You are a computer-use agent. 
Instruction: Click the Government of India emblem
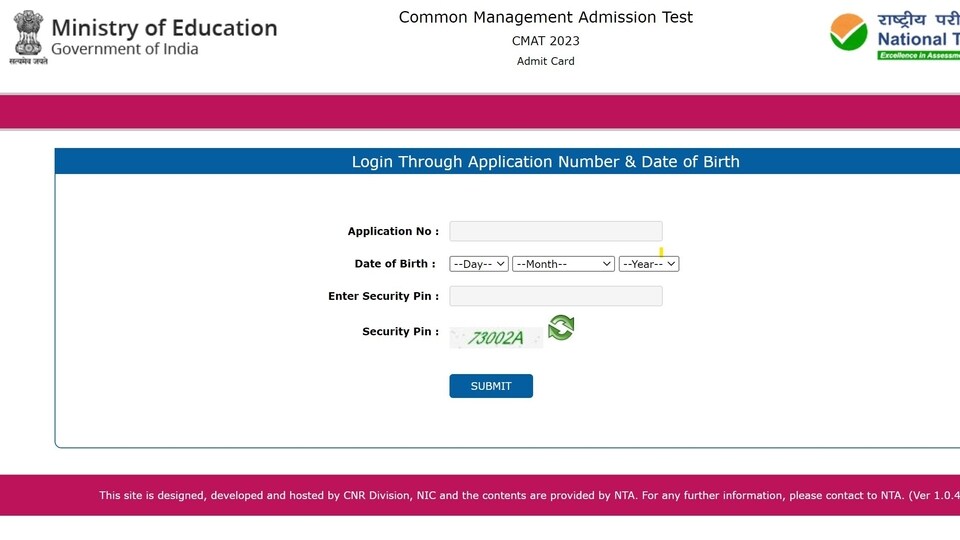click(28, 37)
